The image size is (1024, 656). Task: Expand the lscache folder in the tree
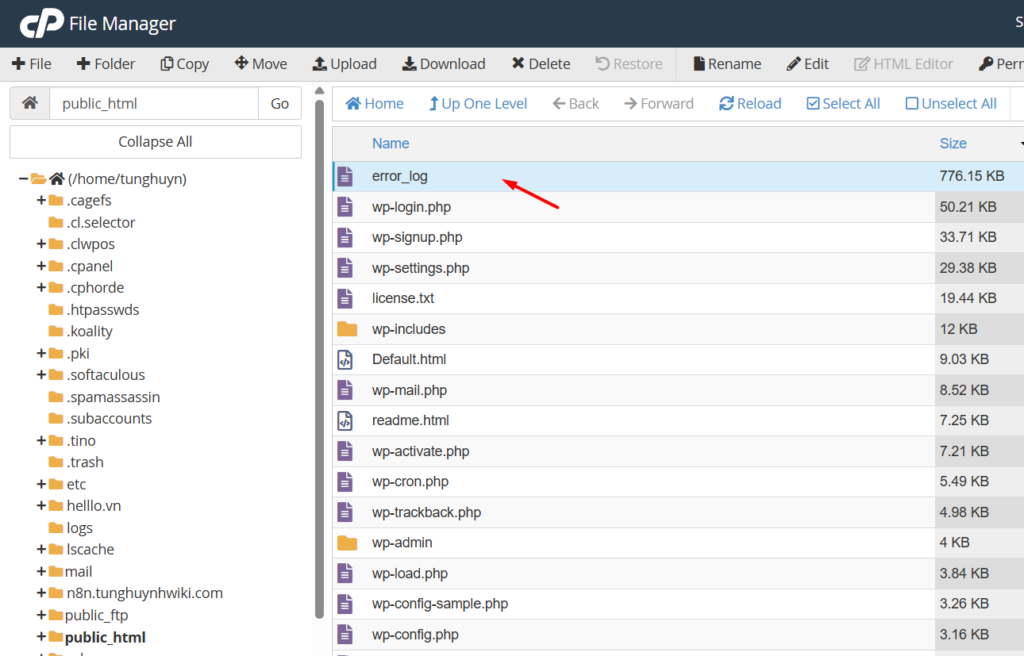pyautogui.click(x=41, y=549)
